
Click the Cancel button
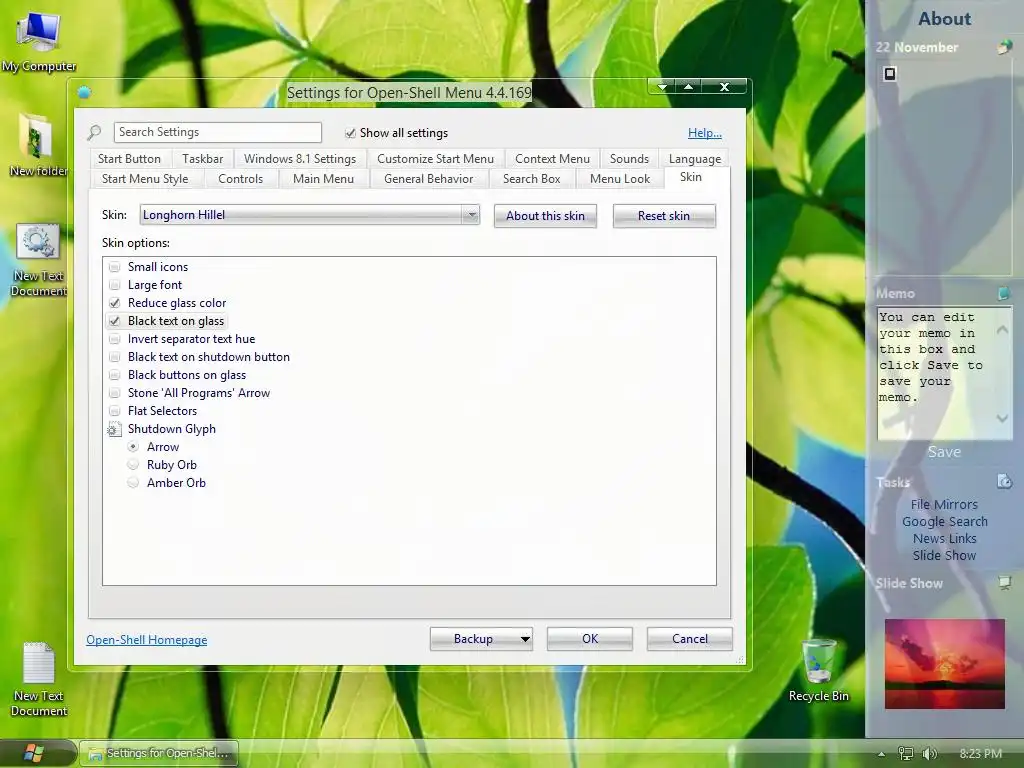click(690, 639)
